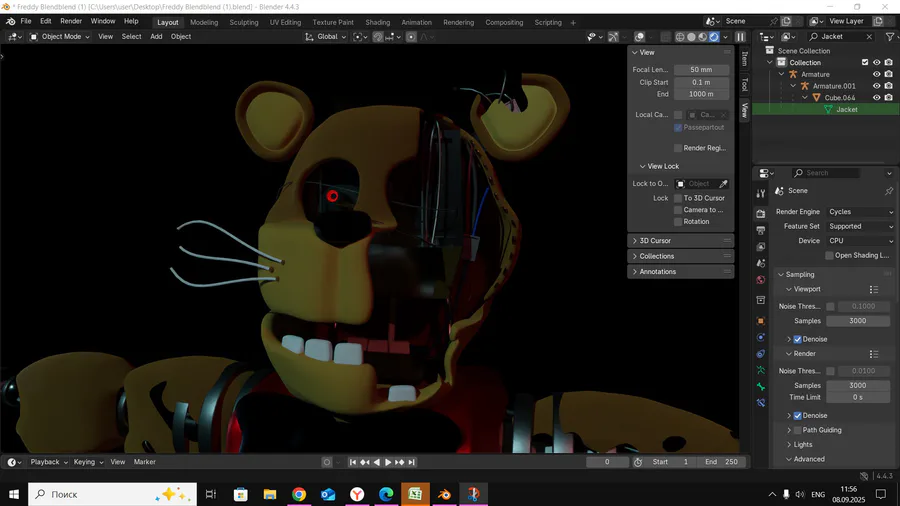Uncheck the Collection exclude checkbox
The image size is (900, 506).
[x=865, y=63]
